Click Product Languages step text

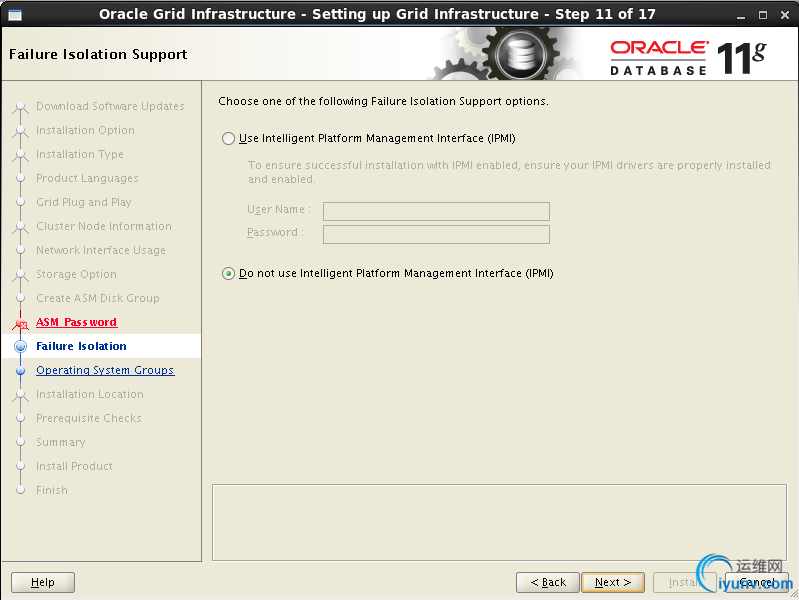pyautogui.click(x=87, y=178)
